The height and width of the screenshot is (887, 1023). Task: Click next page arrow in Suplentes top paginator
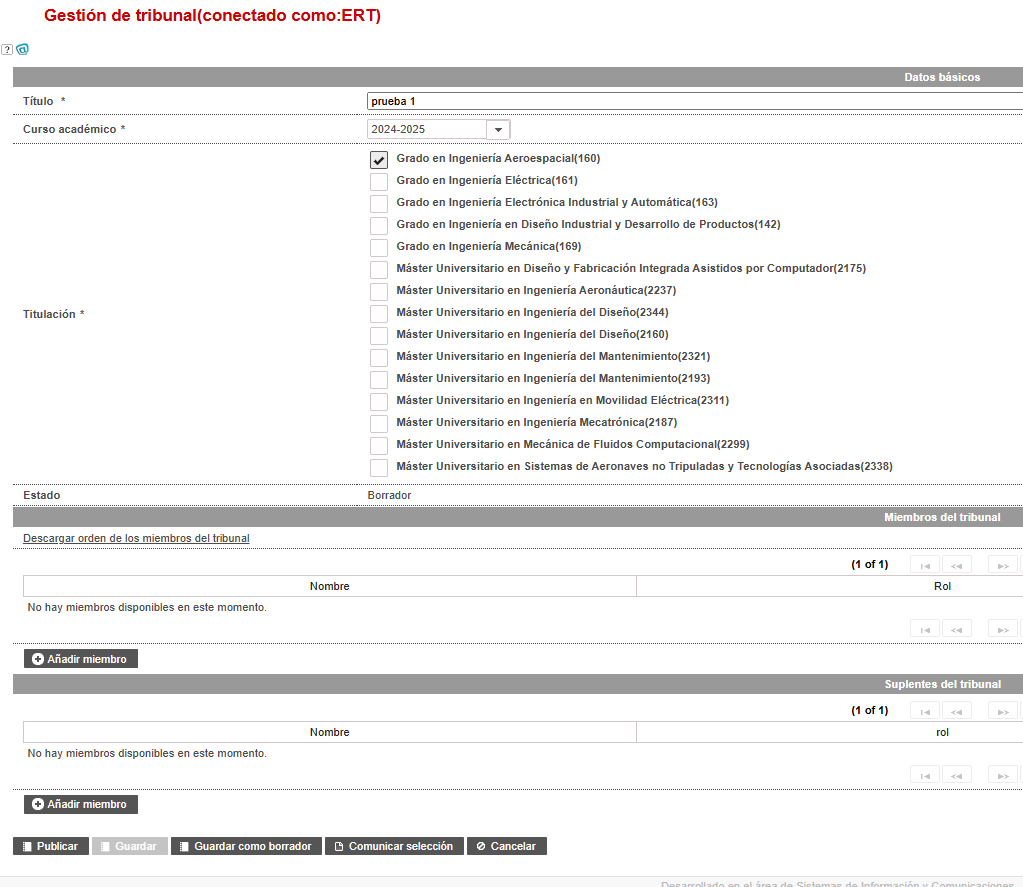pyautogui.click(x=1003, y=711)
